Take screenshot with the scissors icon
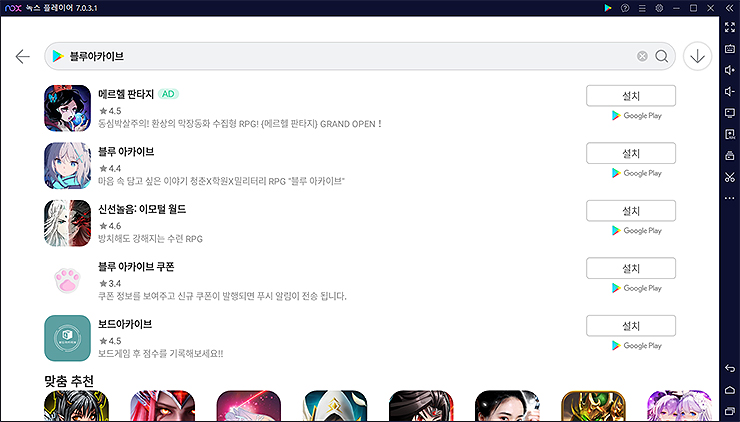 coord(730,177)
